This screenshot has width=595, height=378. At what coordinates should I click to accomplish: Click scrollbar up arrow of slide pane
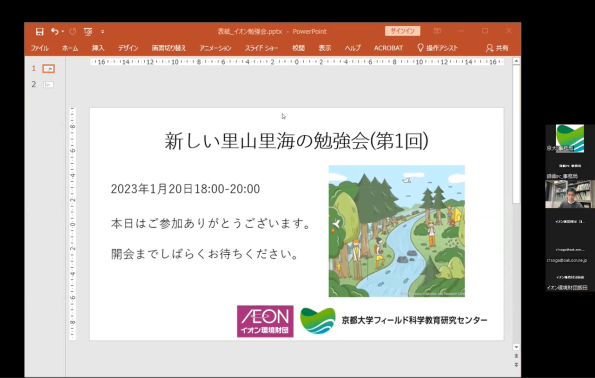[516, 61]
